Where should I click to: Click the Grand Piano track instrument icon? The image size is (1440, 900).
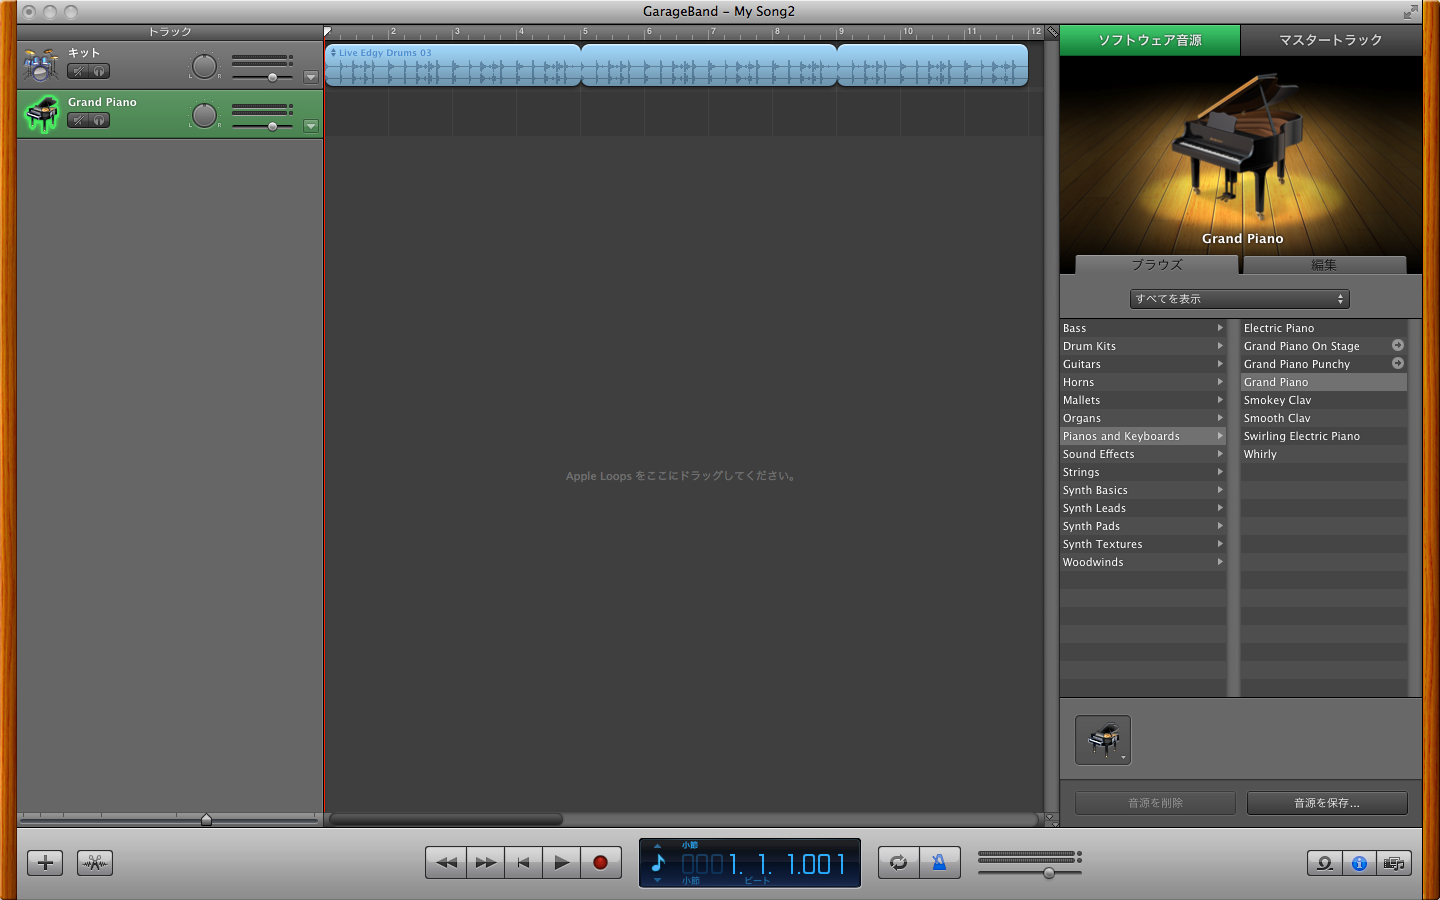42,114
